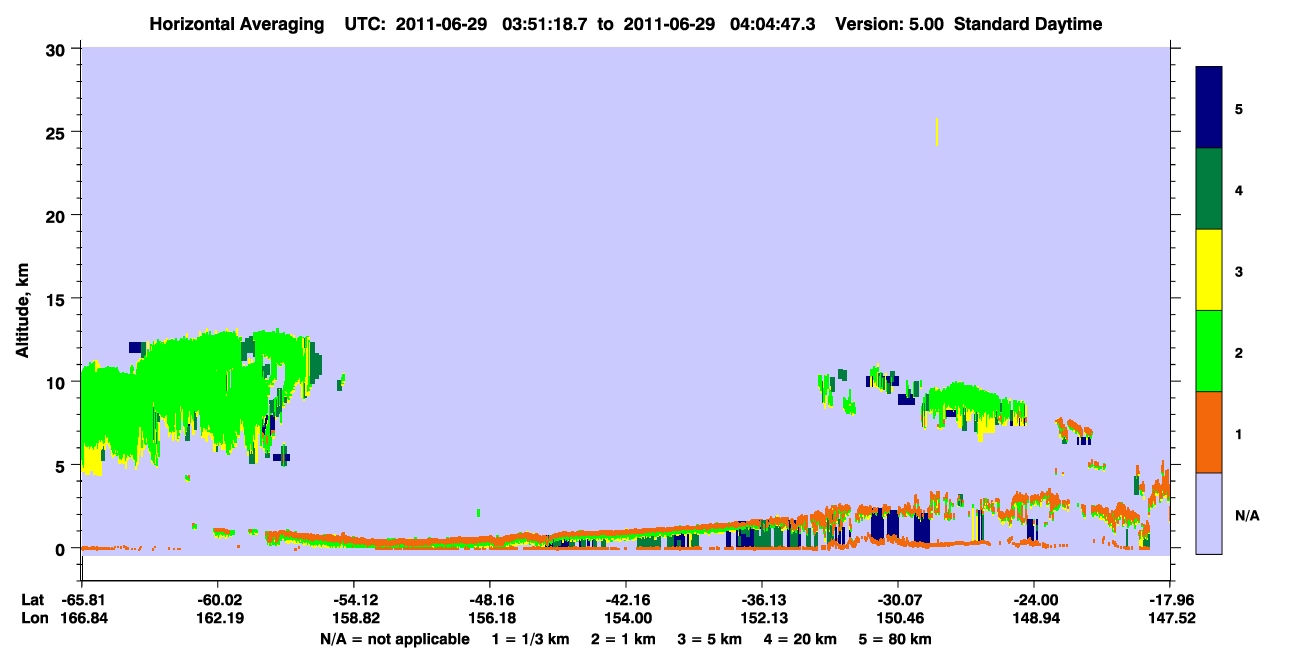Click the latitude value -17.96

point(1169,600)
